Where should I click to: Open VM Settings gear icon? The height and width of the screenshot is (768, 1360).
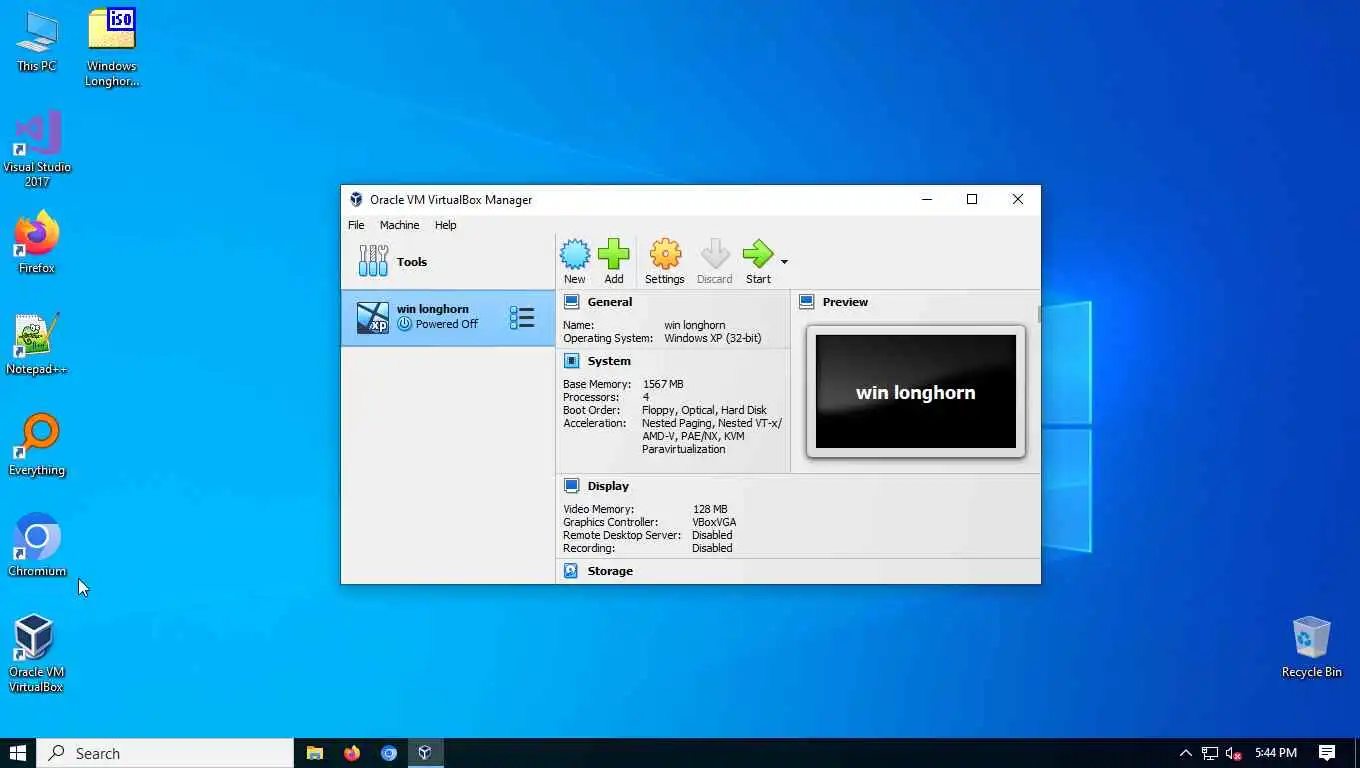point(665,255)
